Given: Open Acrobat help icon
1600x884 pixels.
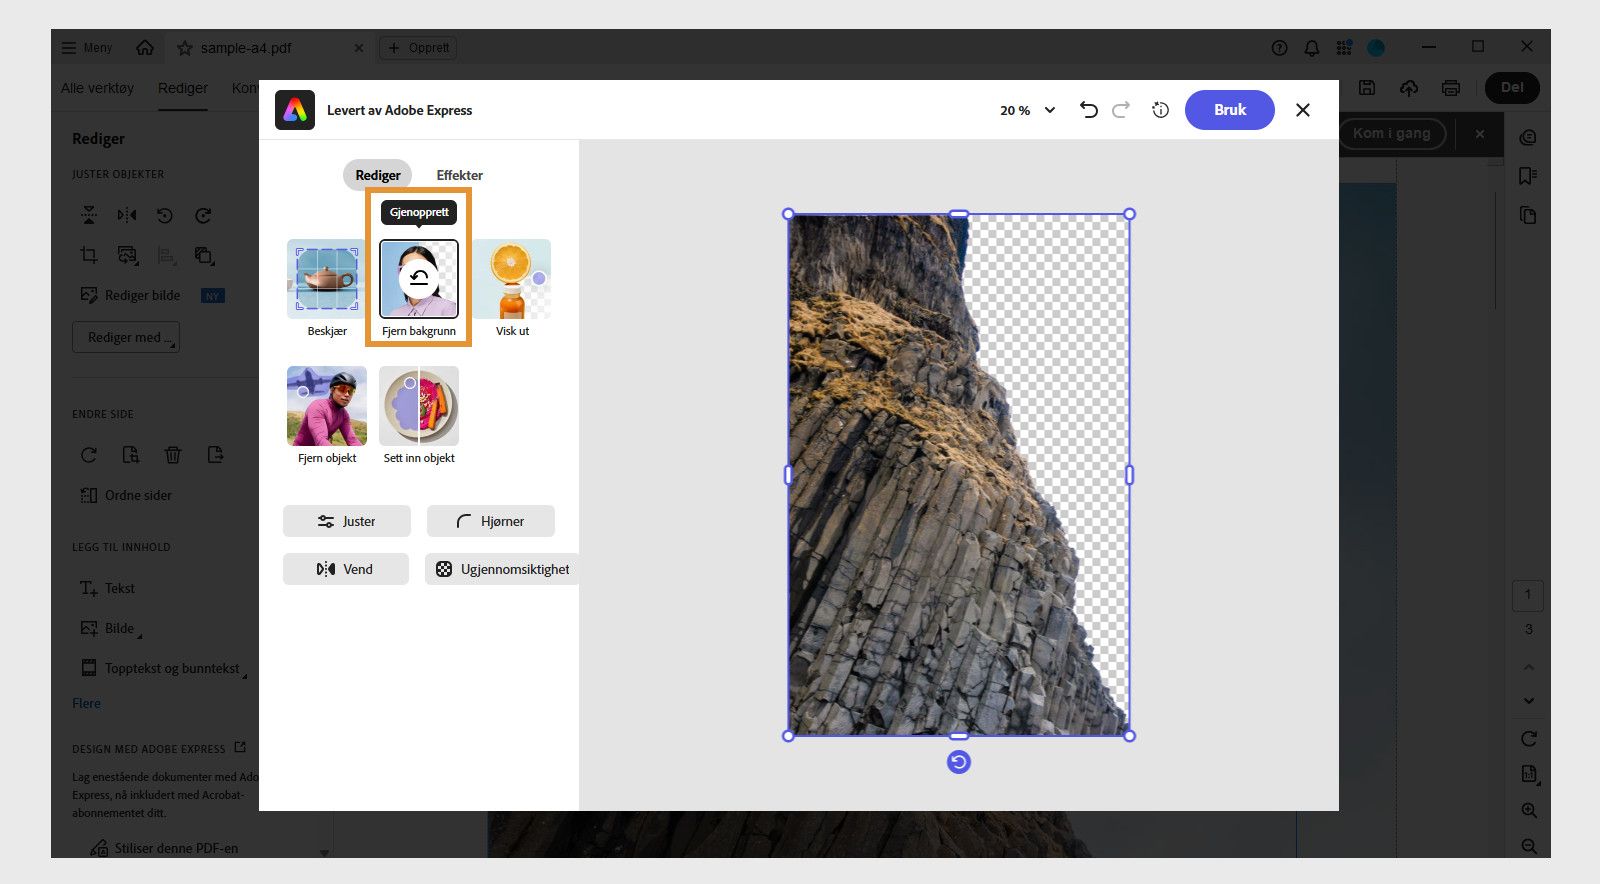Looking at the screenshot, I should pyautogui.click(x=1279, y=48).
